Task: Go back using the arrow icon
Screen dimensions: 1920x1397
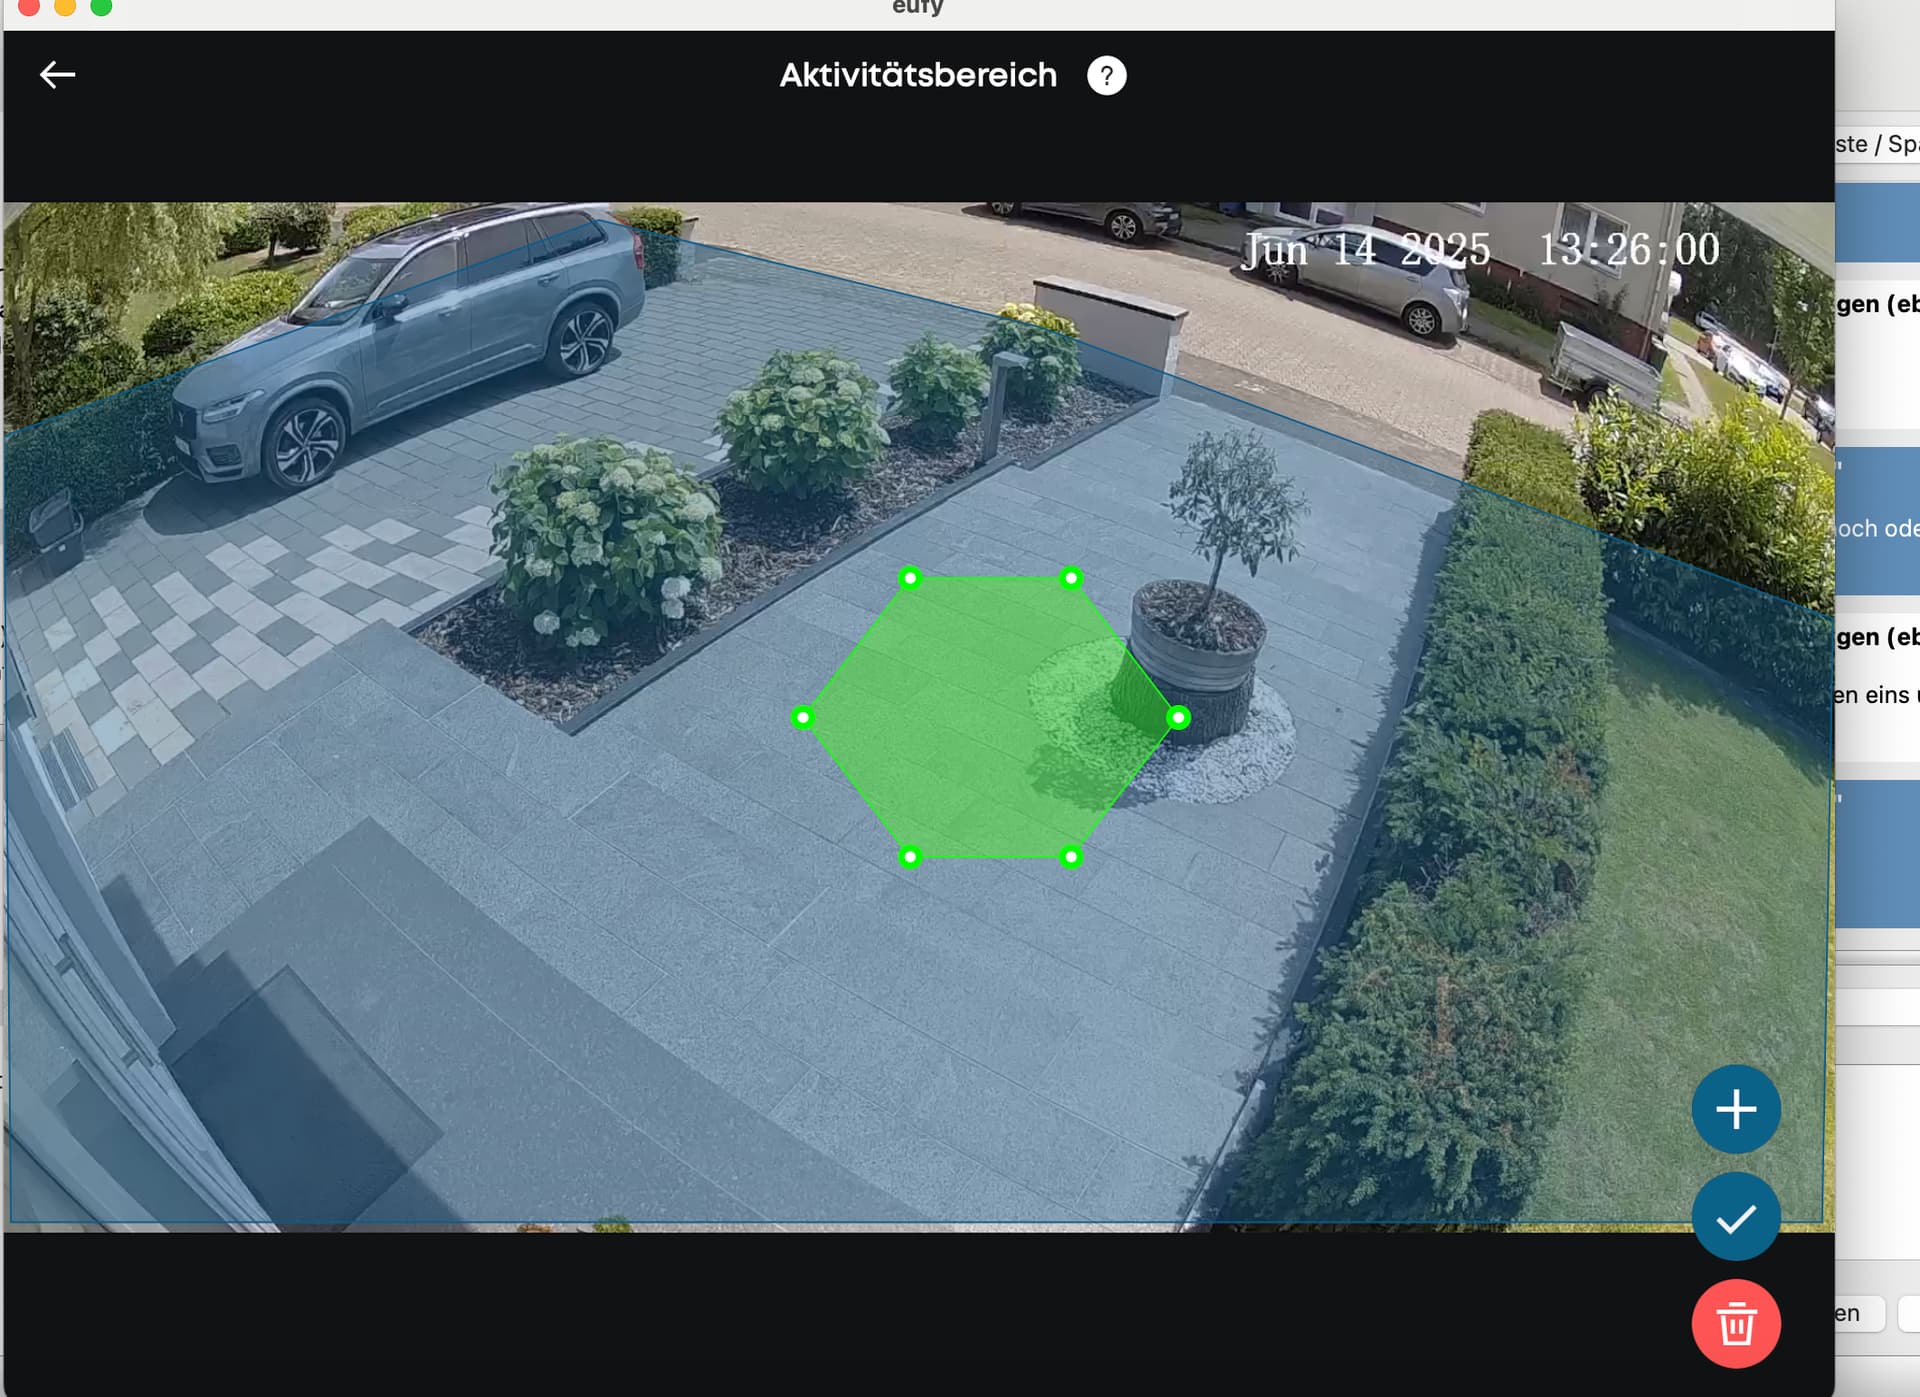Action: pos(57,75)
